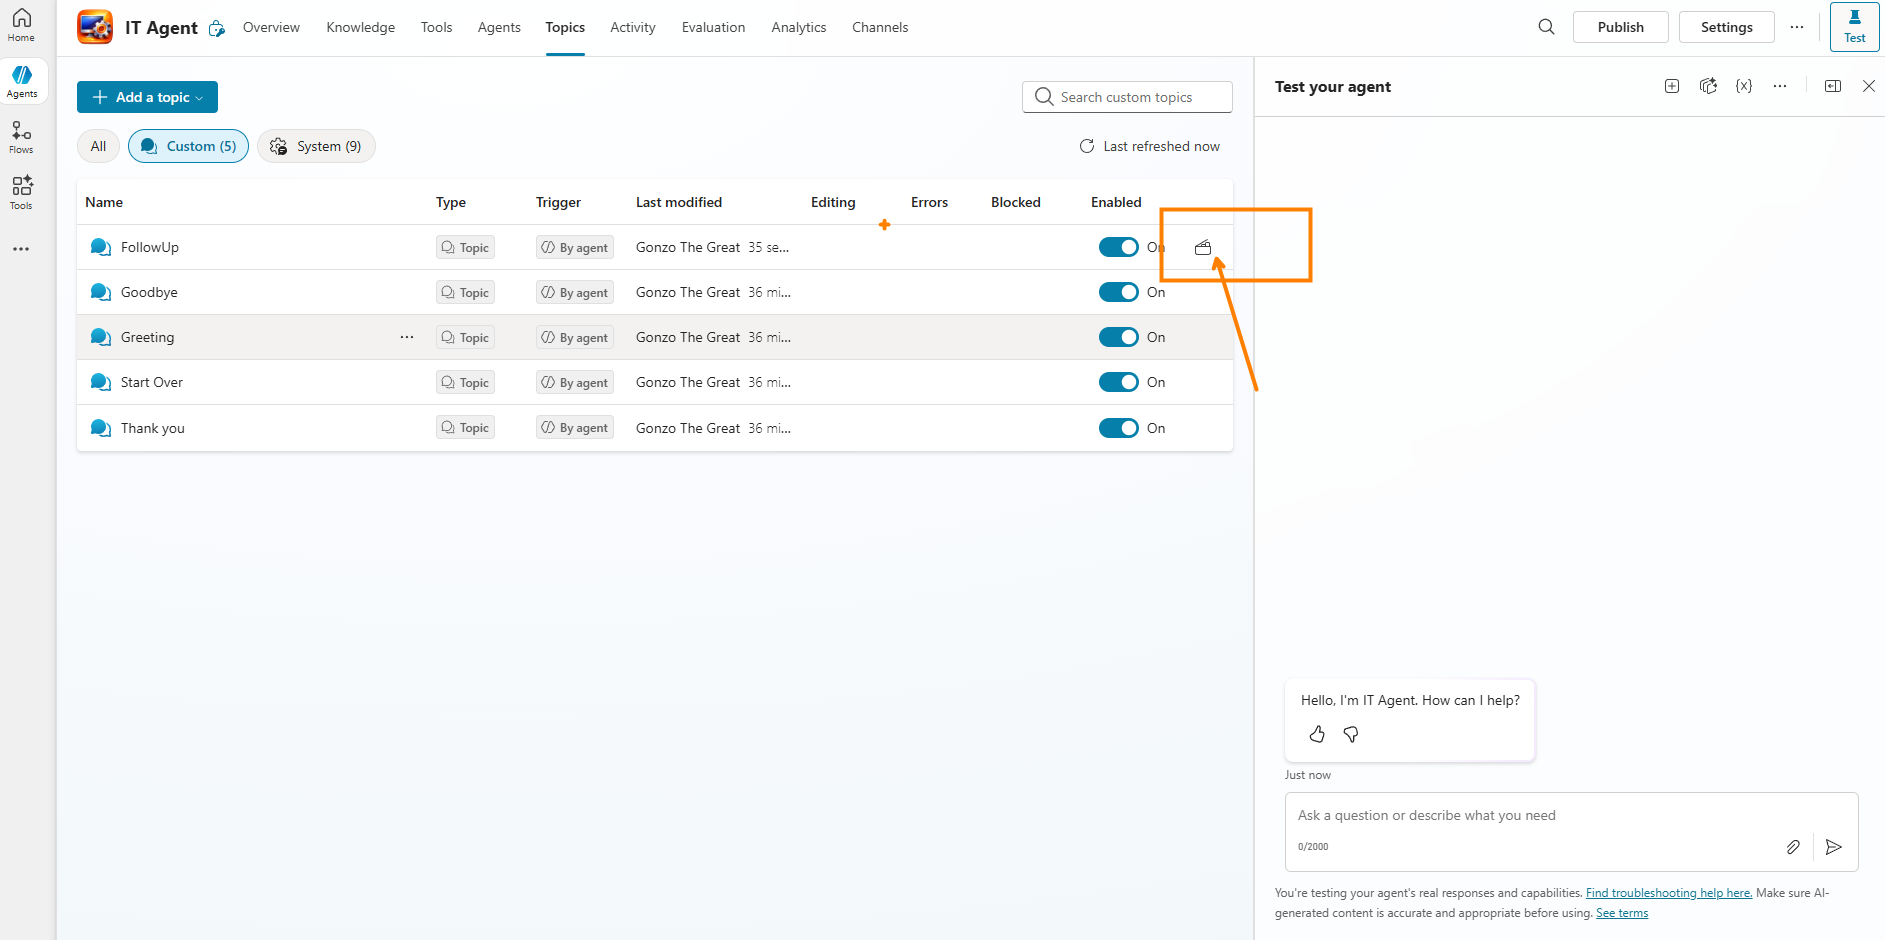Screen dimensions: 1885x940
Task: Click the Publish button
Action: pyautogui.click(x=1620, y=27)
